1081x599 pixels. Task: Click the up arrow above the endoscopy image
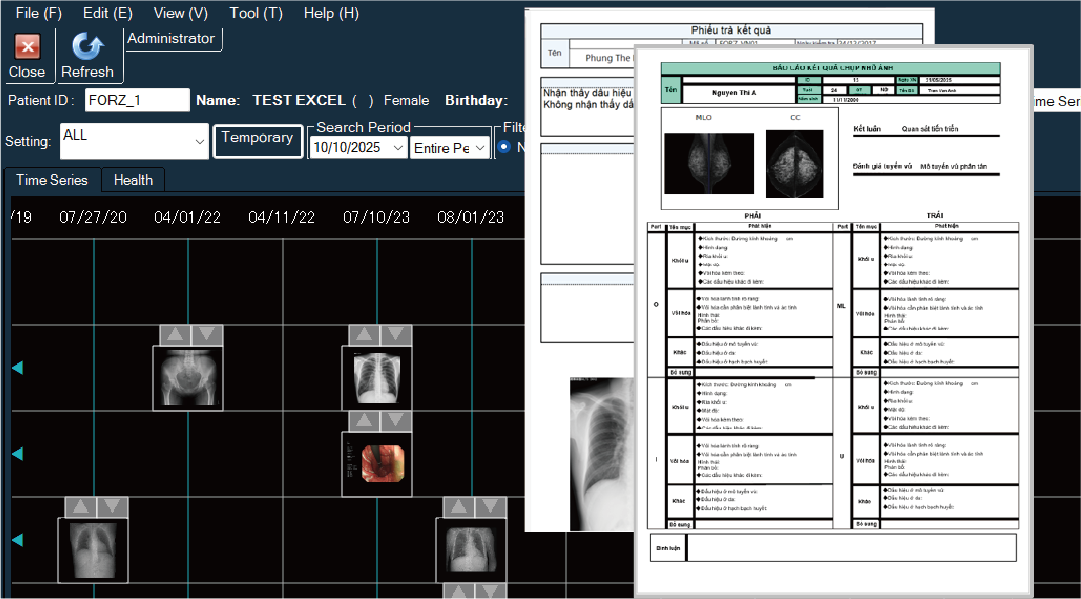pyautogui.click(x=362, y=421)
